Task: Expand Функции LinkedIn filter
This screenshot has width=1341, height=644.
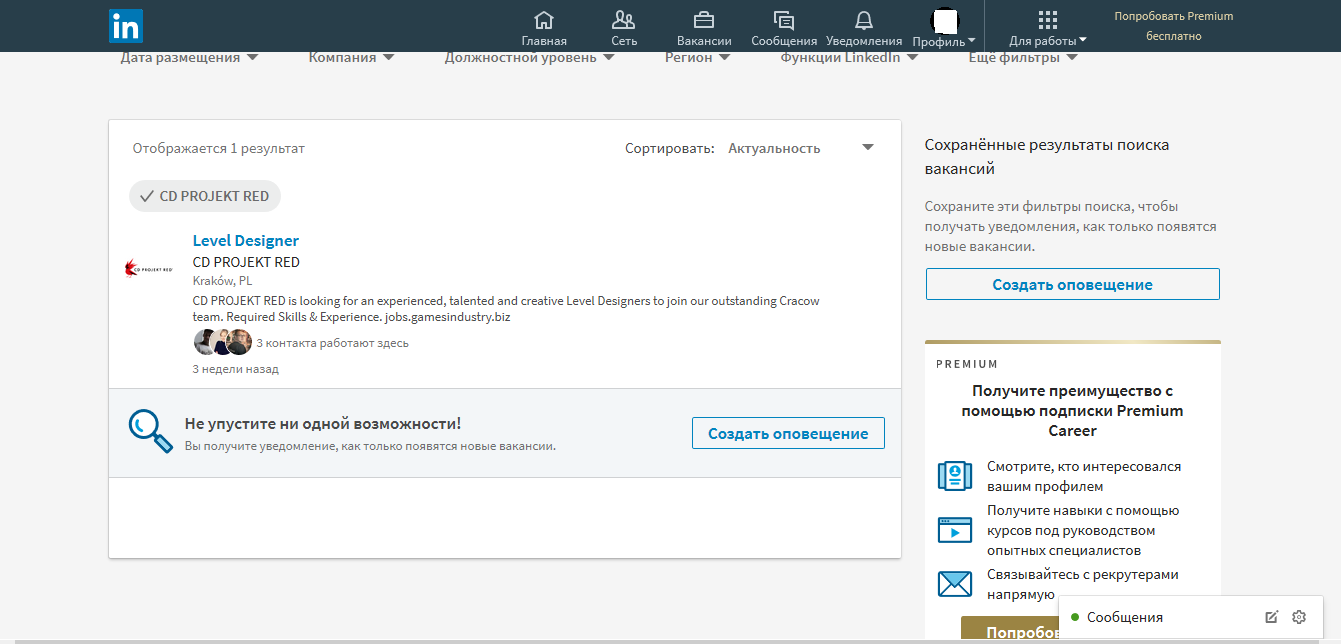Action: (849, 57)
